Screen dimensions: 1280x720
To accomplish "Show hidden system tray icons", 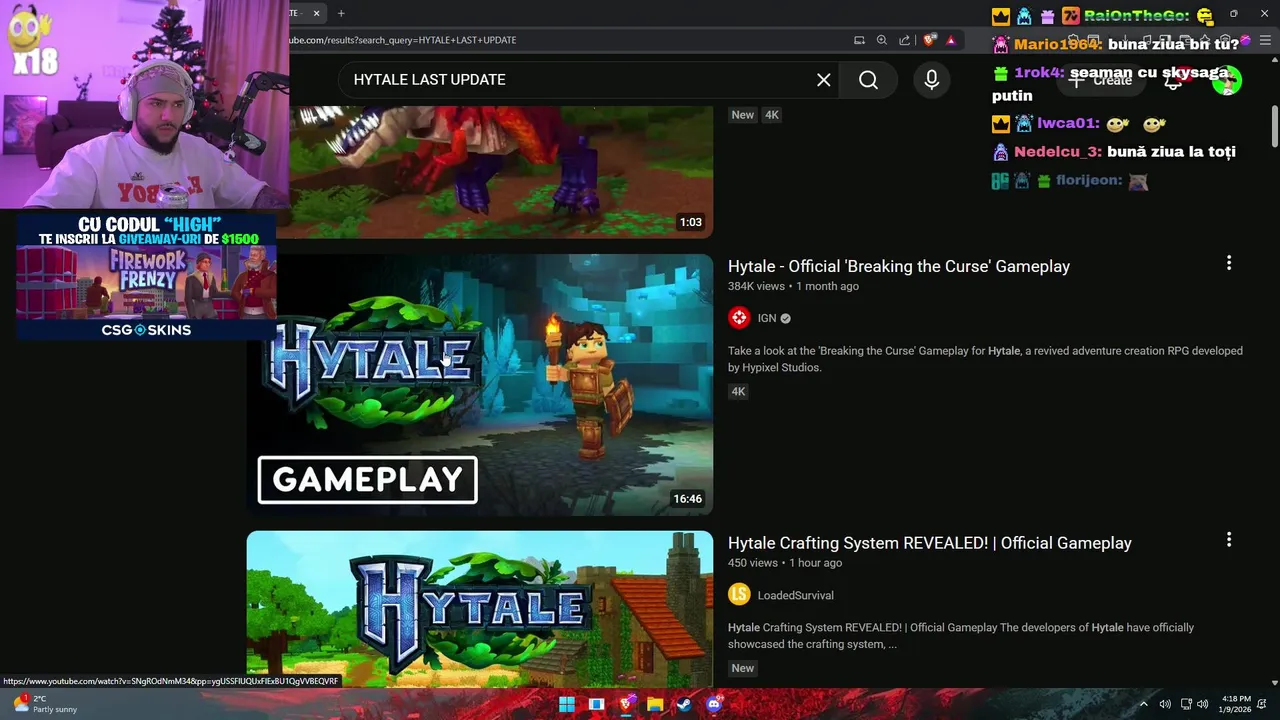I will [1143, 704].
